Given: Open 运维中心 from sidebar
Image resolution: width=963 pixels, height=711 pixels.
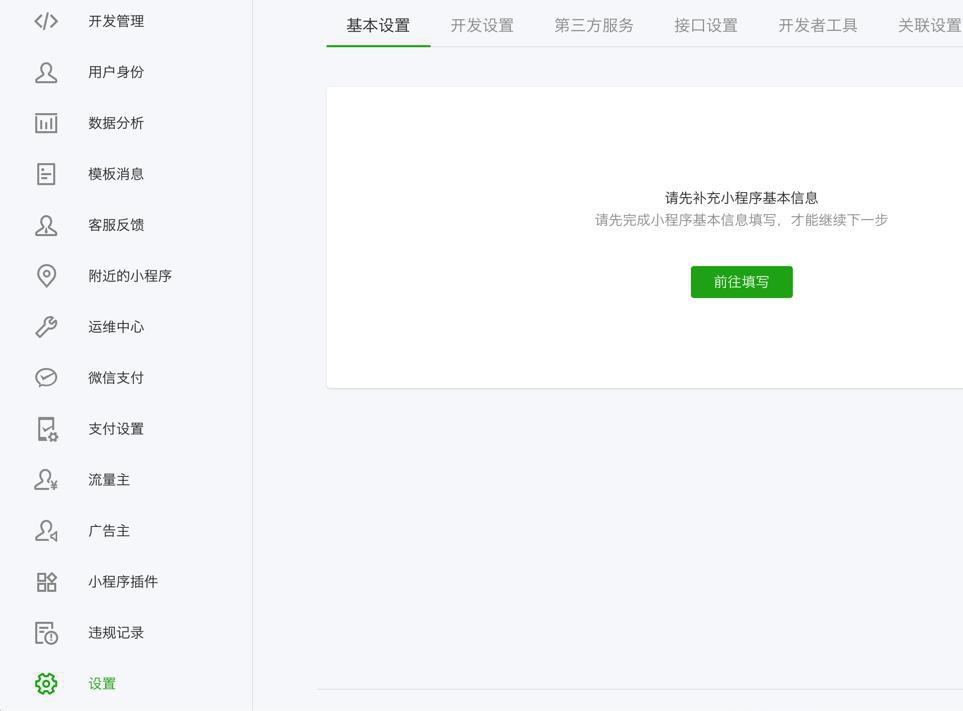Looking at the screenshot, I should (x=116, y=327).
